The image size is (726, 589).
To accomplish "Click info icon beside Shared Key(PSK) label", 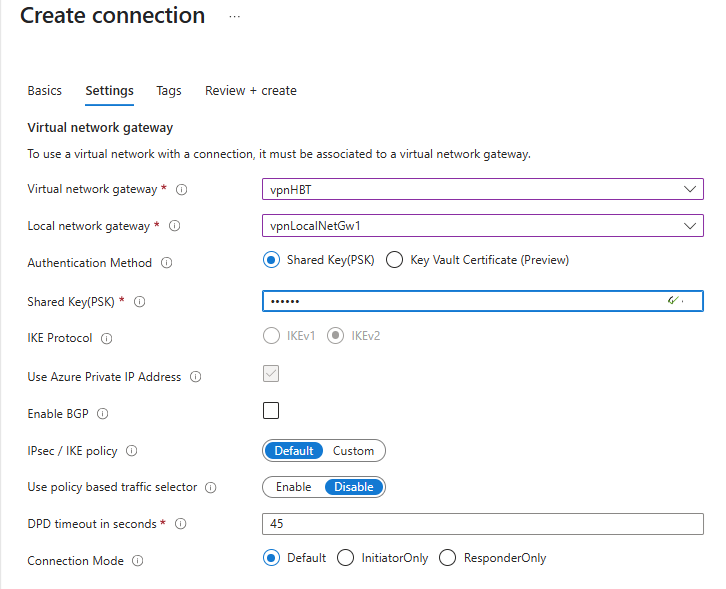I will click(140, 301).
